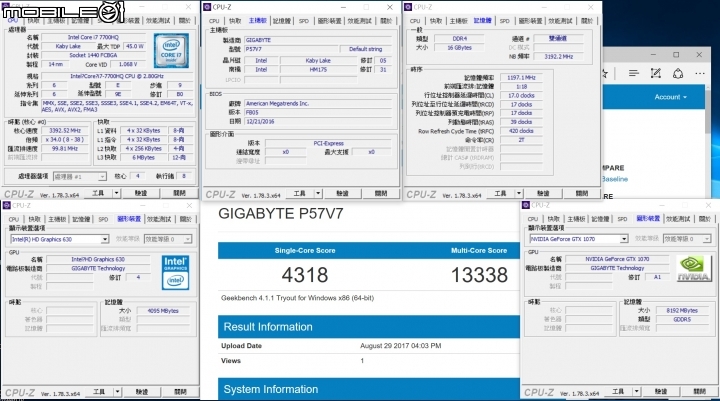
Task: Click the 1197.1 MHz memory frequency value
Action: (x=521, y=78)
